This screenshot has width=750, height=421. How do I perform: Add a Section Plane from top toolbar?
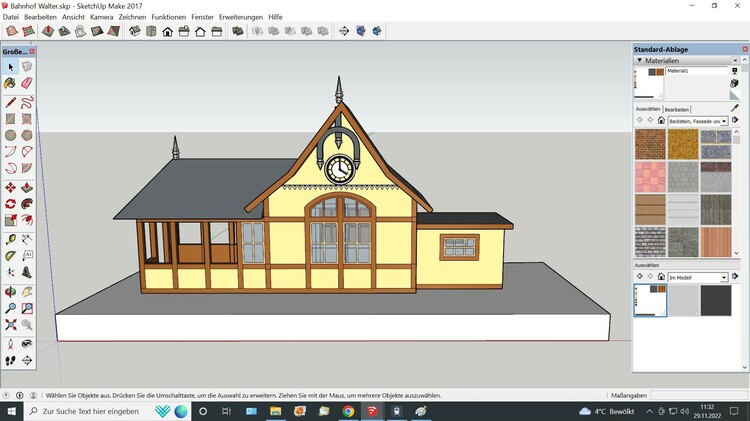point(344,31)
